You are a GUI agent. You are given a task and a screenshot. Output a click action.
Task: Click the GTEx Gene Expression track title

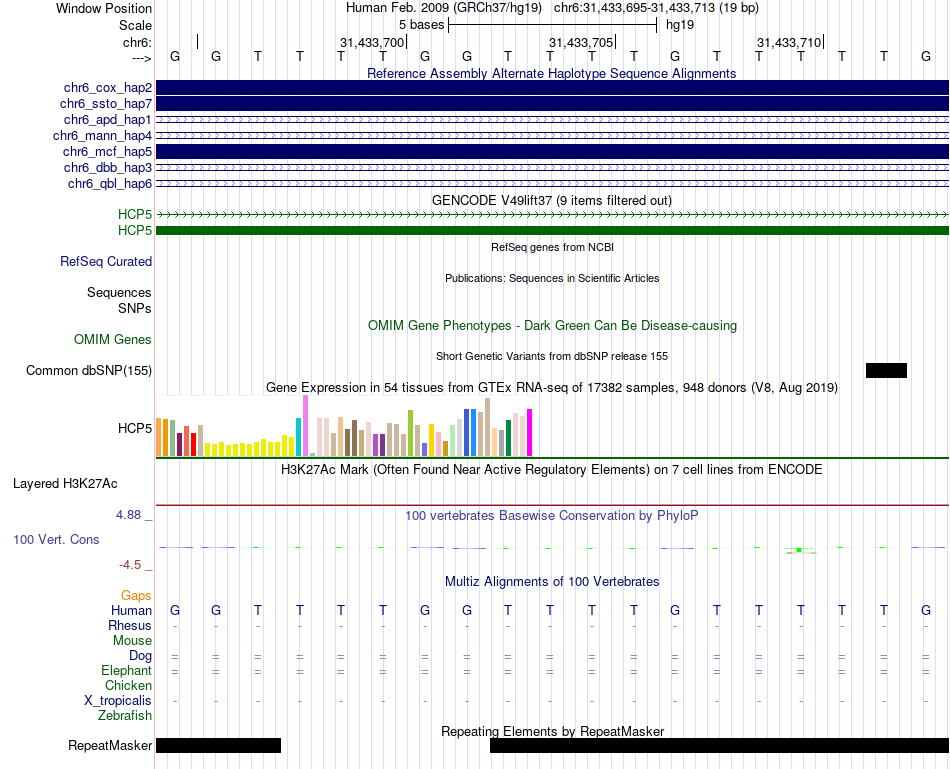point(552,387)
